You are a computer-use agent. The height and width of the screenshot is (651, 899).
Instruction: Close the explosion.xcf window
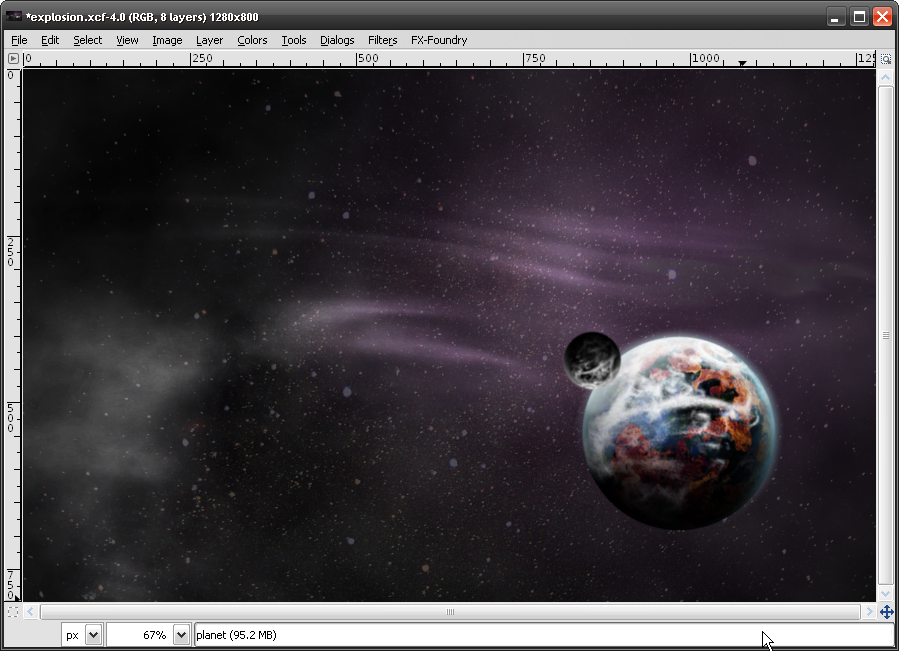(x=882, y=17)
